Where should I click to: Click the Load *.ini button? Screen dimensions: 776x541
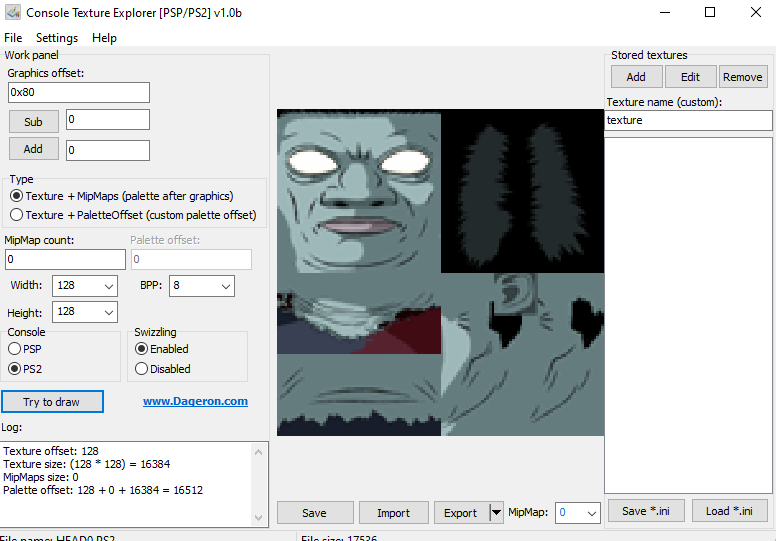pos(730,511)
